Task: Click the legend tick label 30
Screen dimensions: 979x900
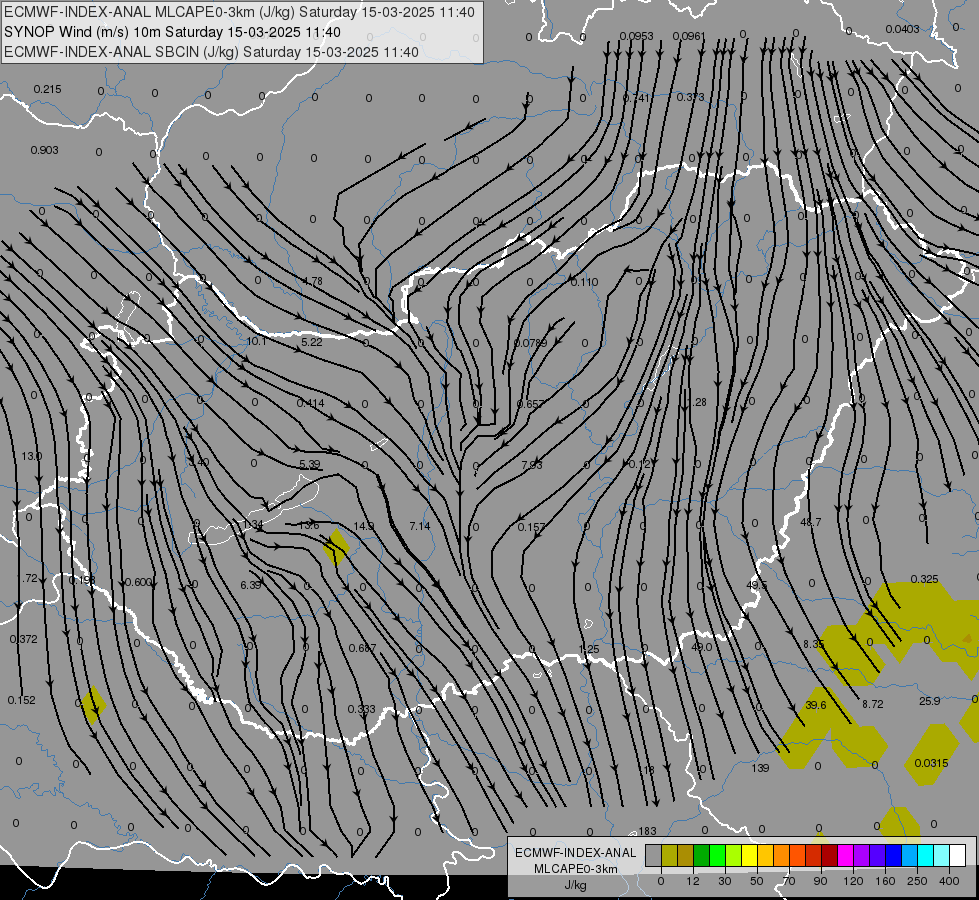Action: pyautogui.click(x=724, y=881)
